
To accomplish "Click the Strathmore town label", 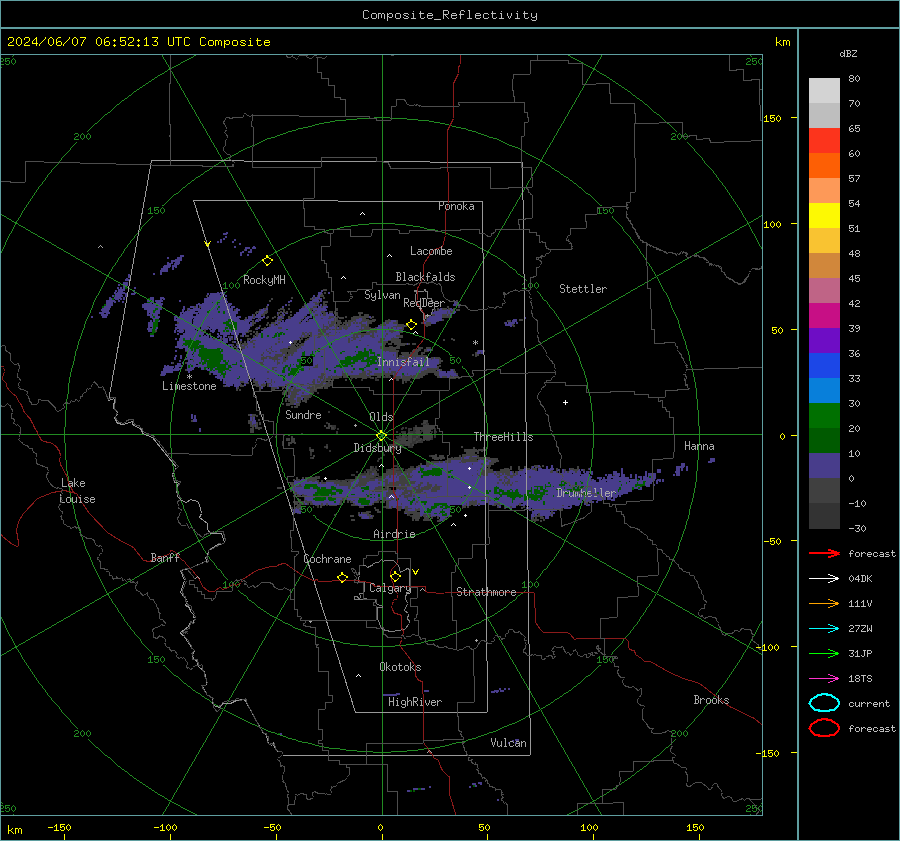I will (x=486, y=592).
